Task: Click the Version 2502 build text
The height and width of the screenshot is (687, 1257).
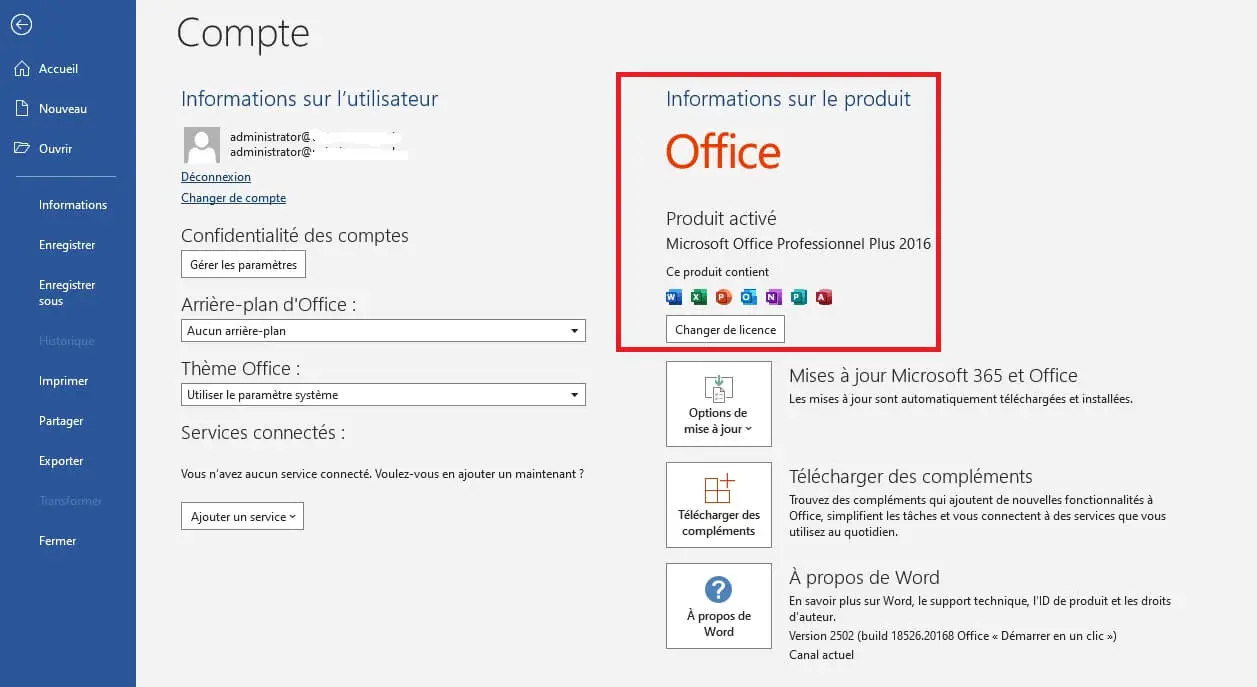Action: pyautogui.click(x=952, y=636)
